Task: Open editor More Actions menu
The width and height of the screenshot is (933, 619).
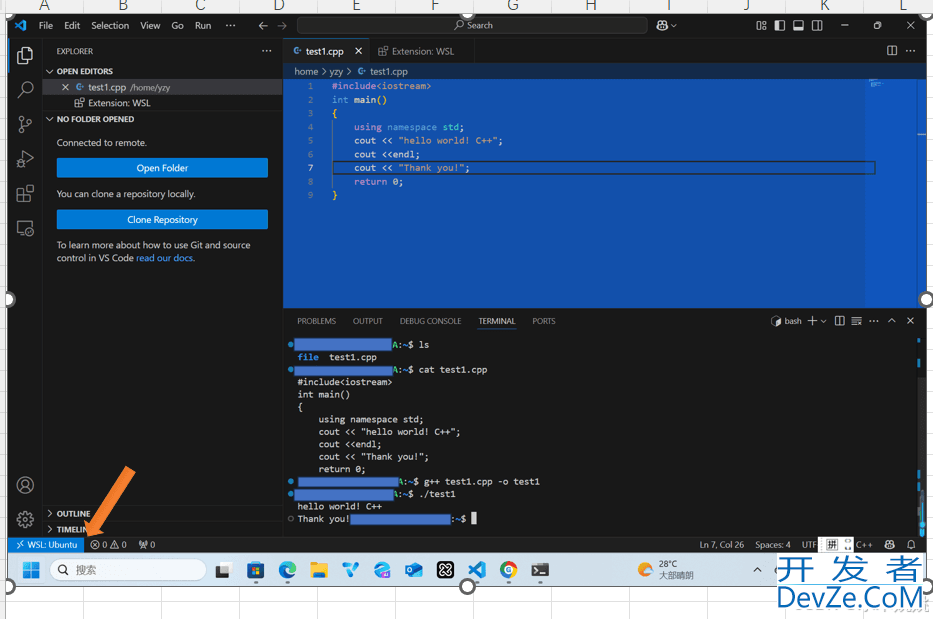Action: click(910, 51)
